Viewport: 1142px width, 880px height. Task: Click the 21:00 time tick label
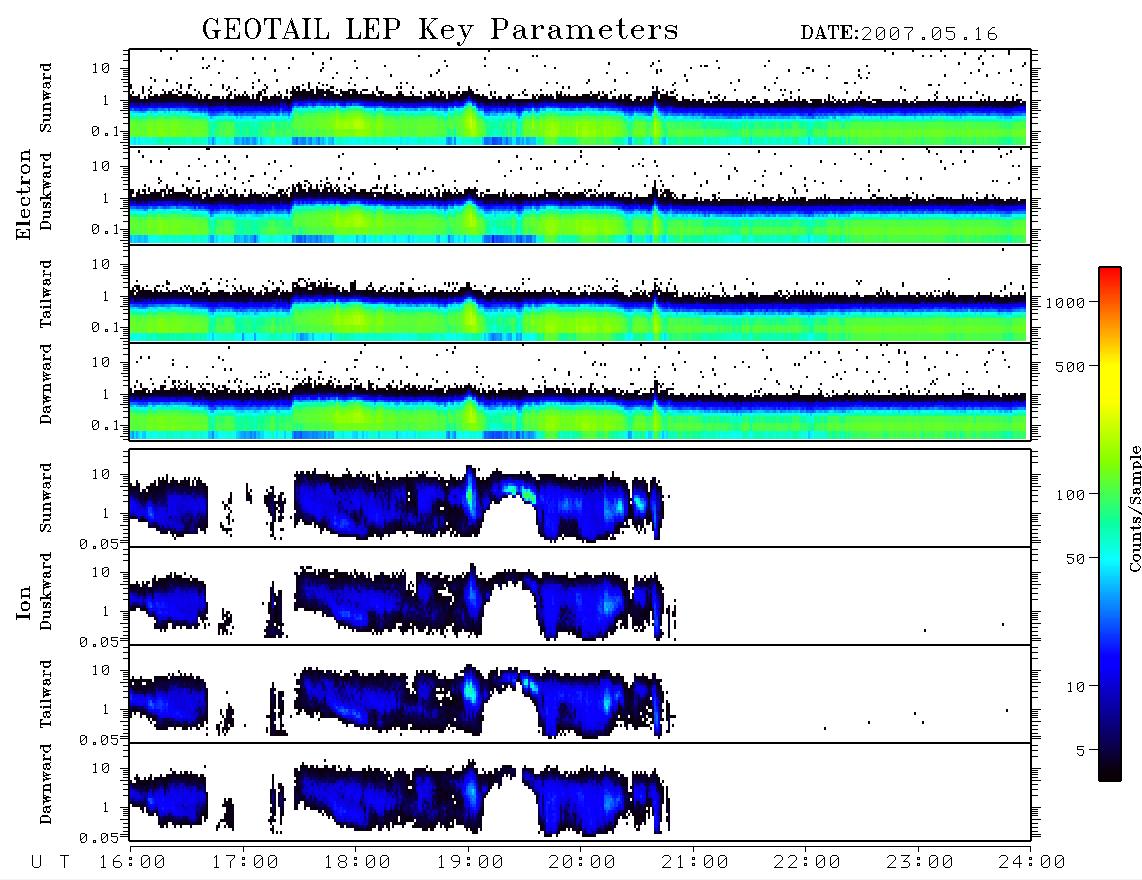click(x=695, y=863)
